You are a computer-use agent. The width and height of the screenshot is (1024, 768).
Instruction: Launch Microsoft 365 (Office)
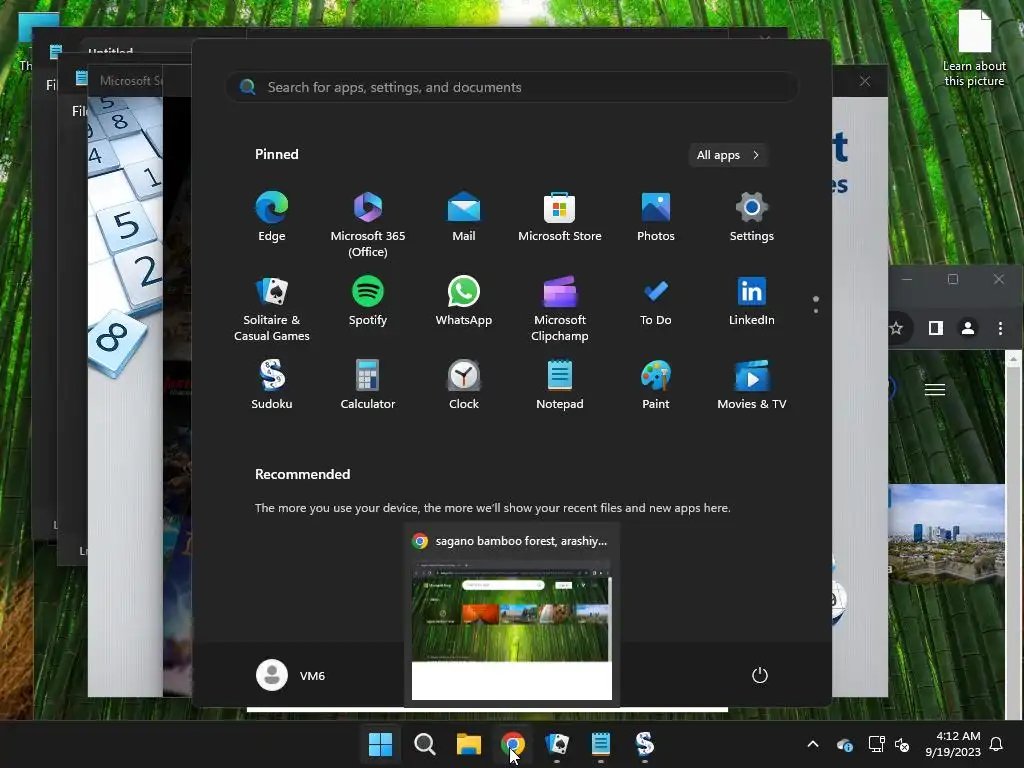[x=368, y=225]
